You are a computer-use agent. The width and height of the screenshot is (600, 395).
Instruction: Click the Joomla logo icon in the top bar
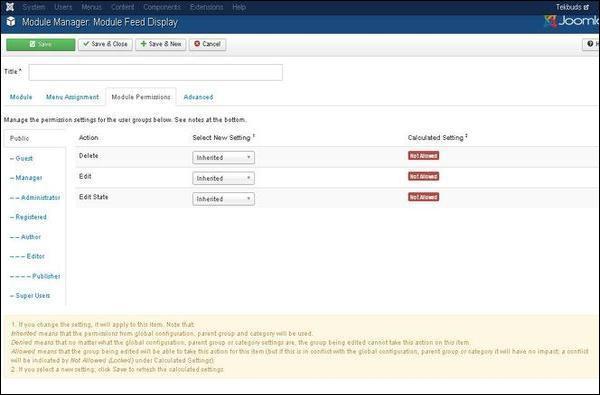pyautogui.click(x=10, y=7)
